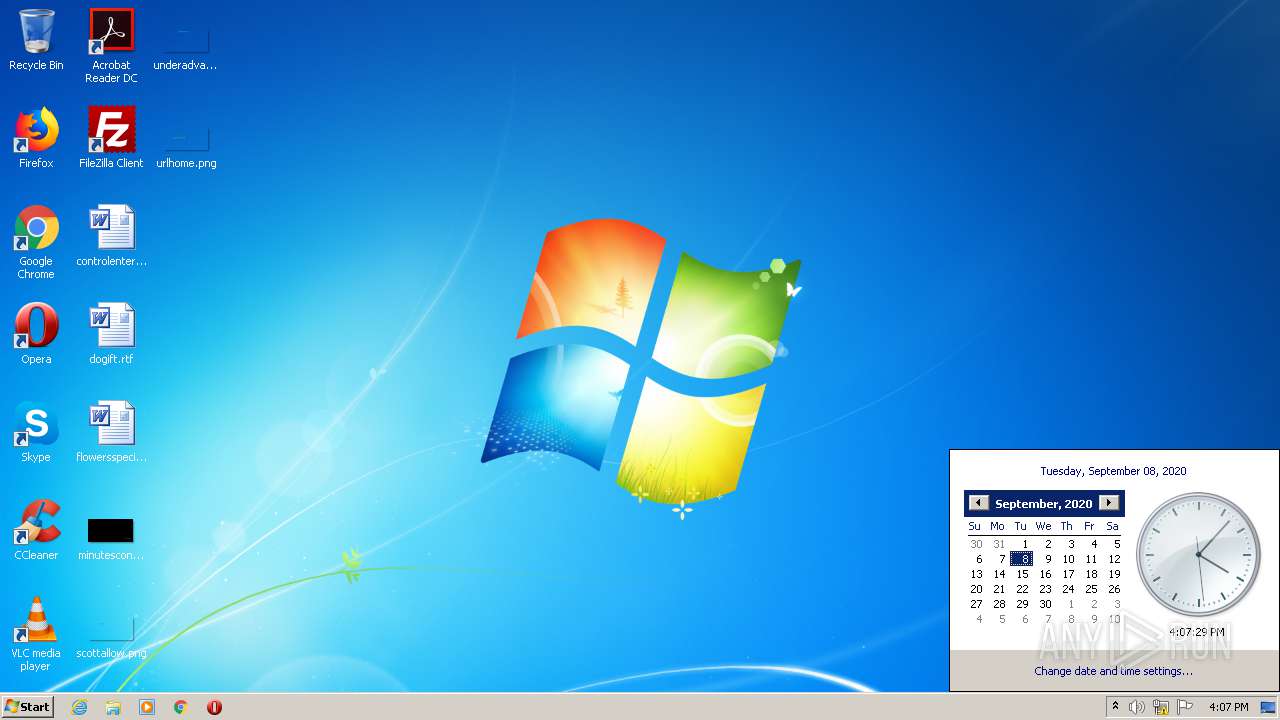Click the volume speaker tray icon
Viewport: 1280px width, 720px height.
[1137, 707]
